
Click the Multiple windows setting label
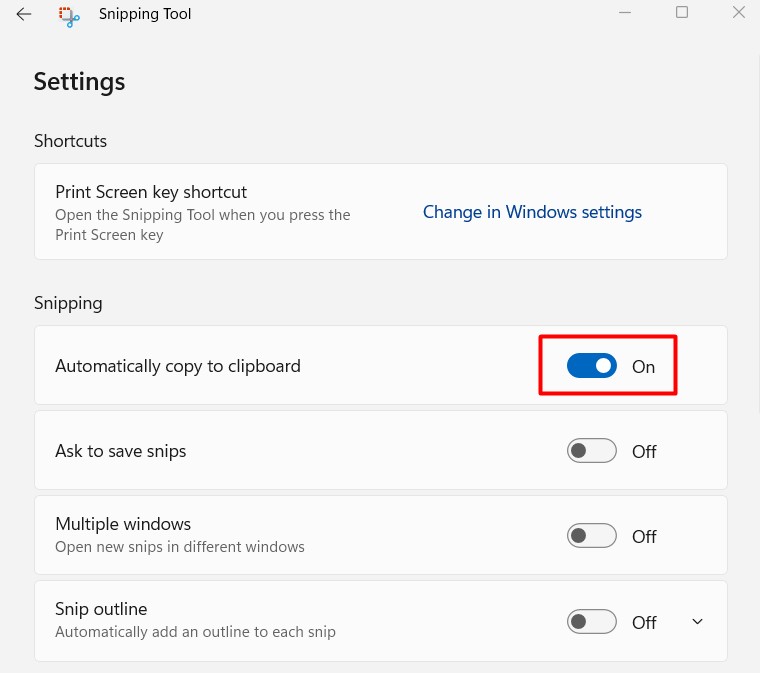point(123,524)
